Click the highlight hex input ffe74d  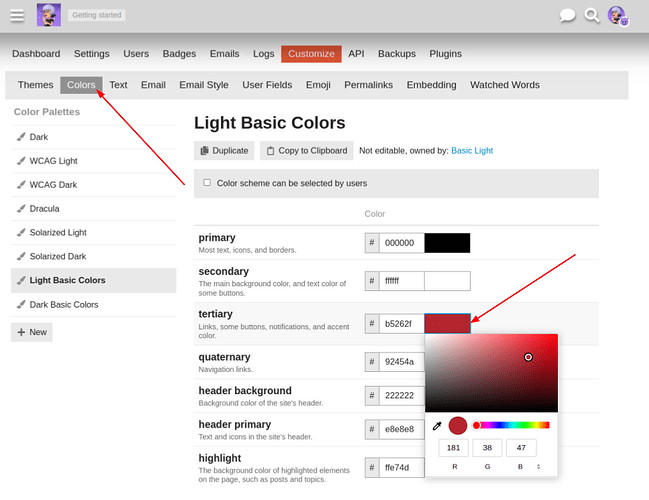pyautogui.click(x=401, y=468)
